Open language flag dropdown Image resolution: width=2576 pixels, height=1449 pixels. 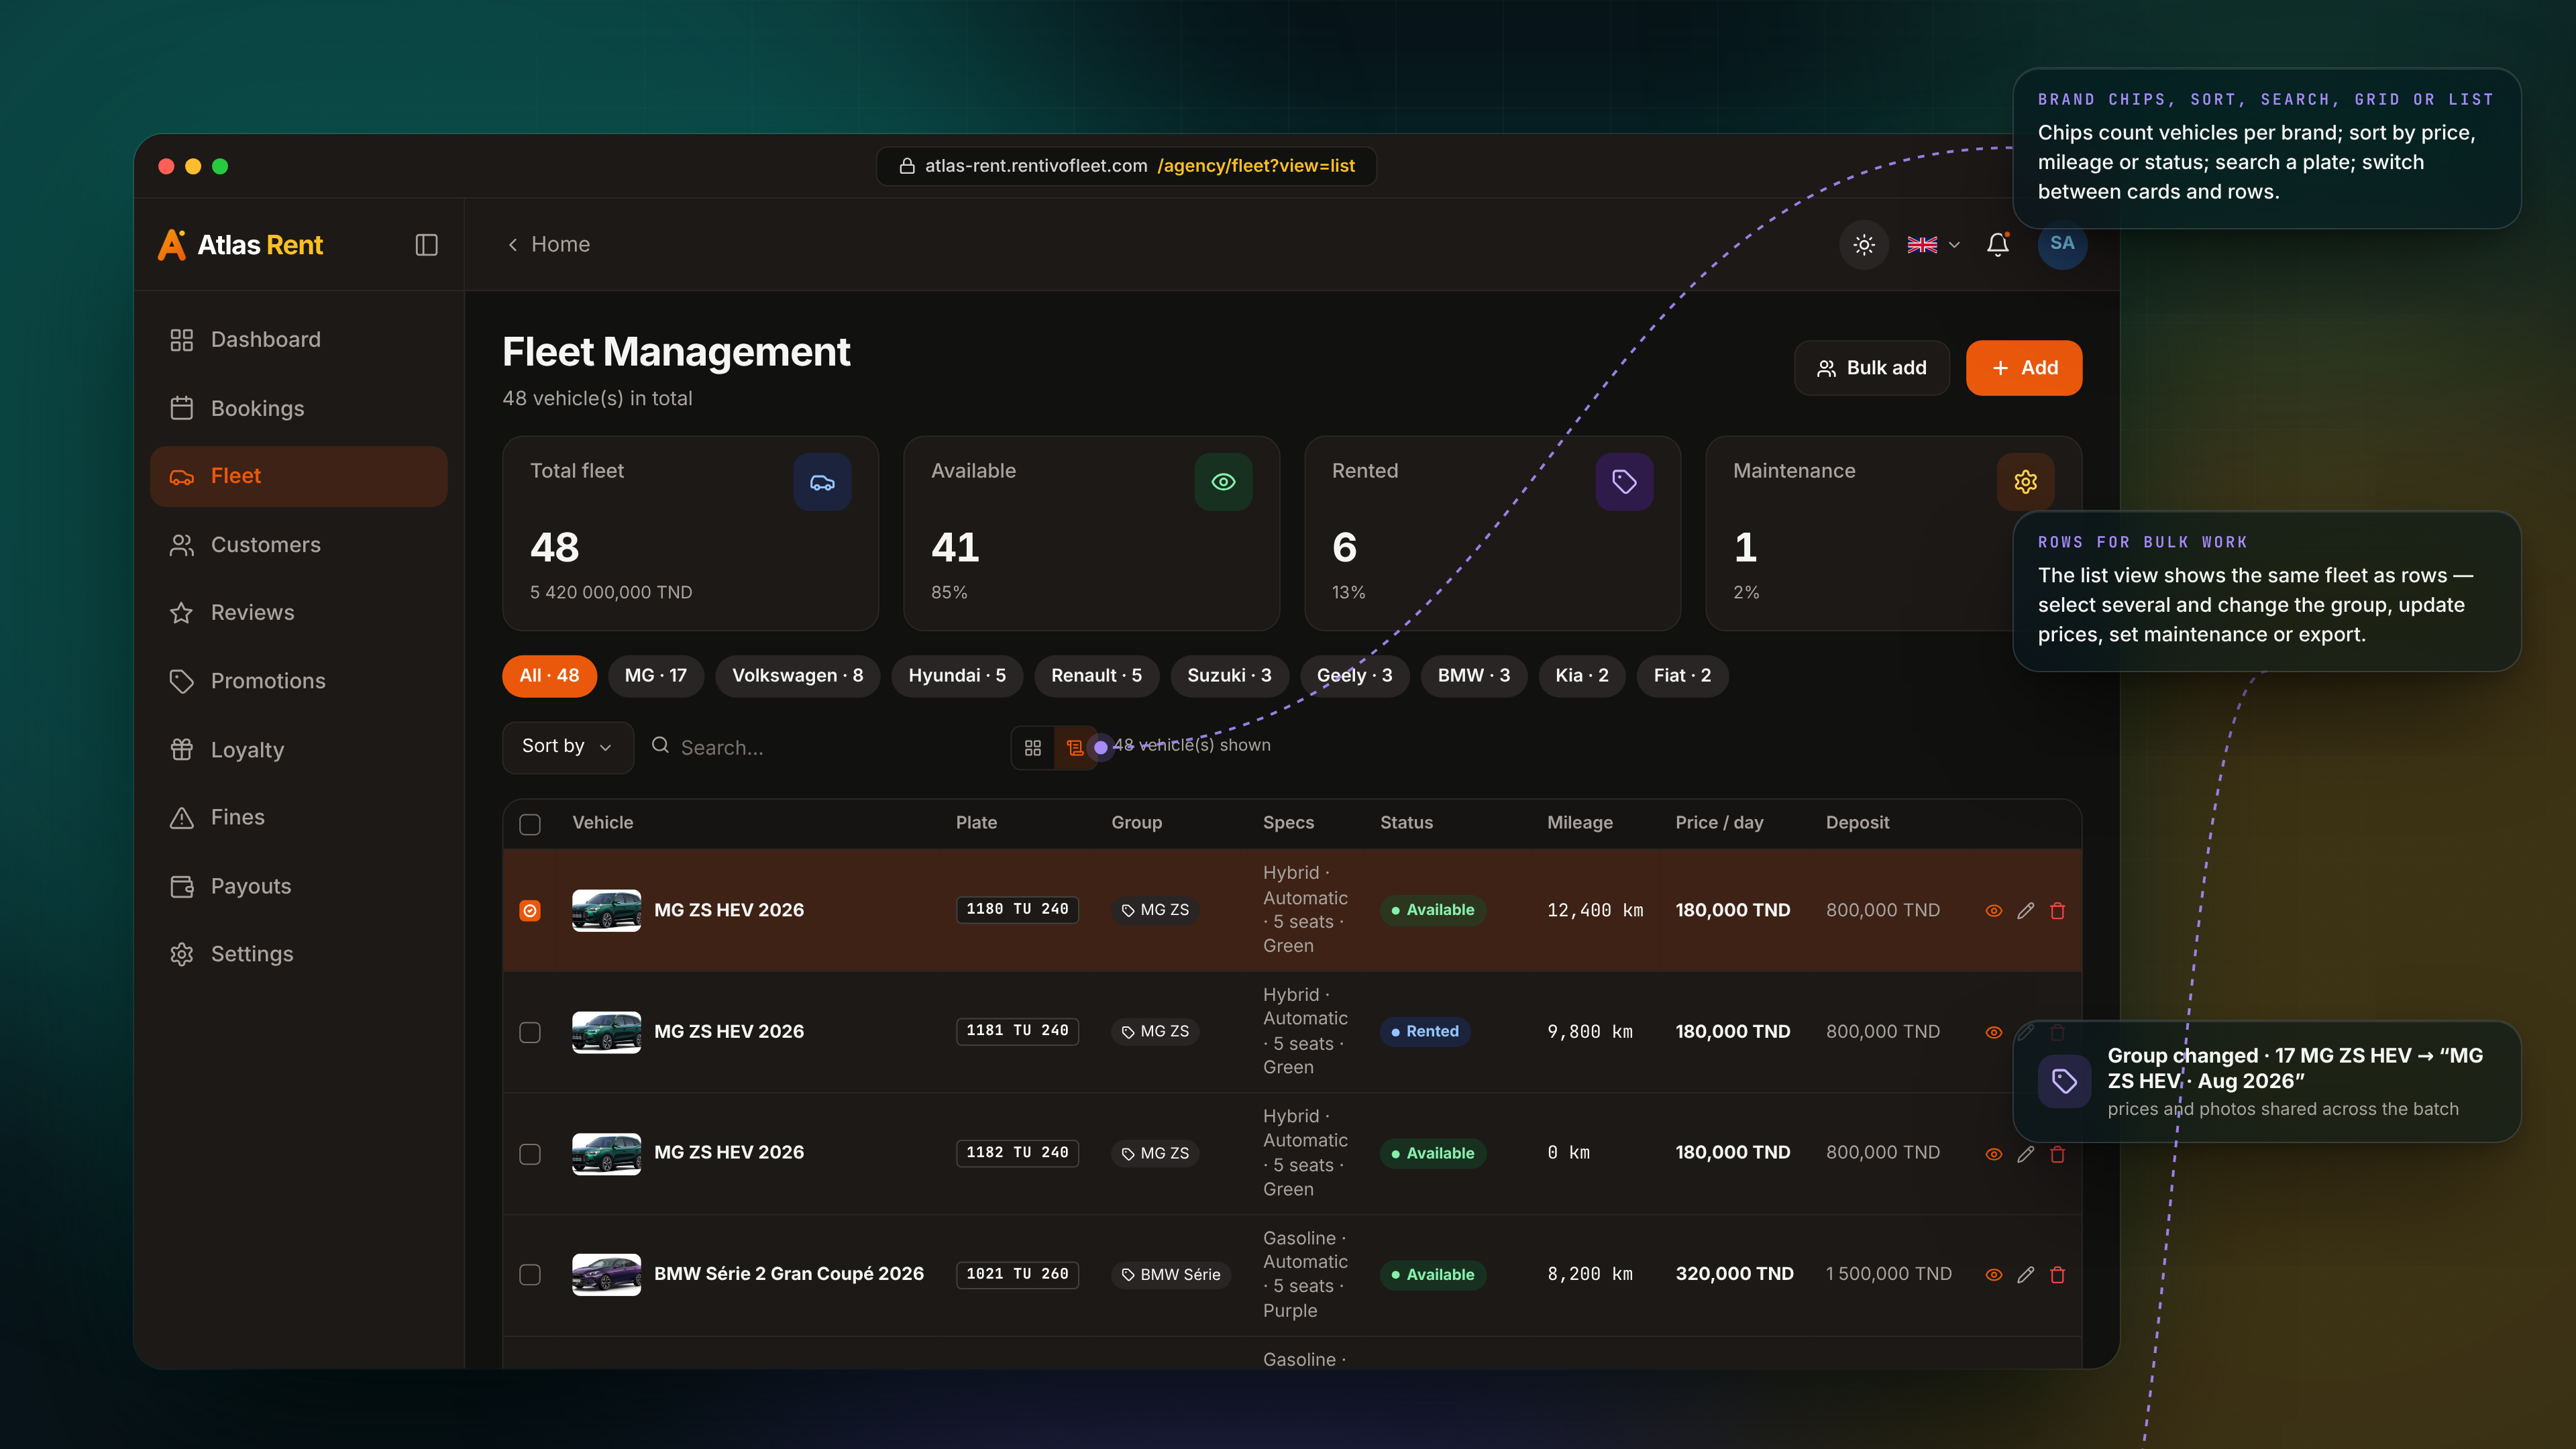pyautogui.click(x=1933, y=245)
